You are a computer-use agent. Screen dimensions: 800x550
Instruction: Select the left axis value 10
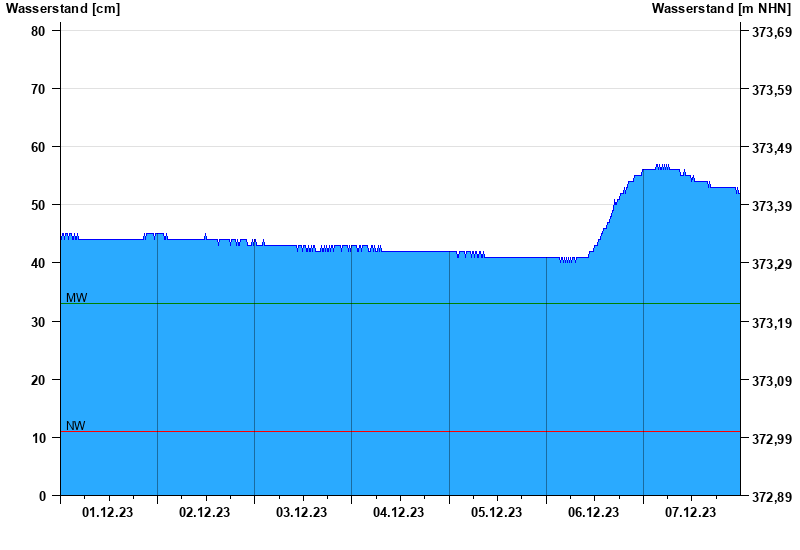pos(38,438)
